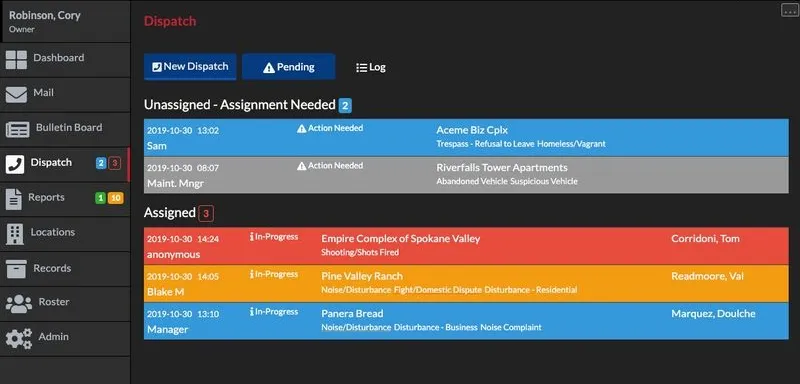800x384 pixels.
Task: Click info icon in Pine Valley Ranch row
Action: pyautogui.click(x=252, y=274)
